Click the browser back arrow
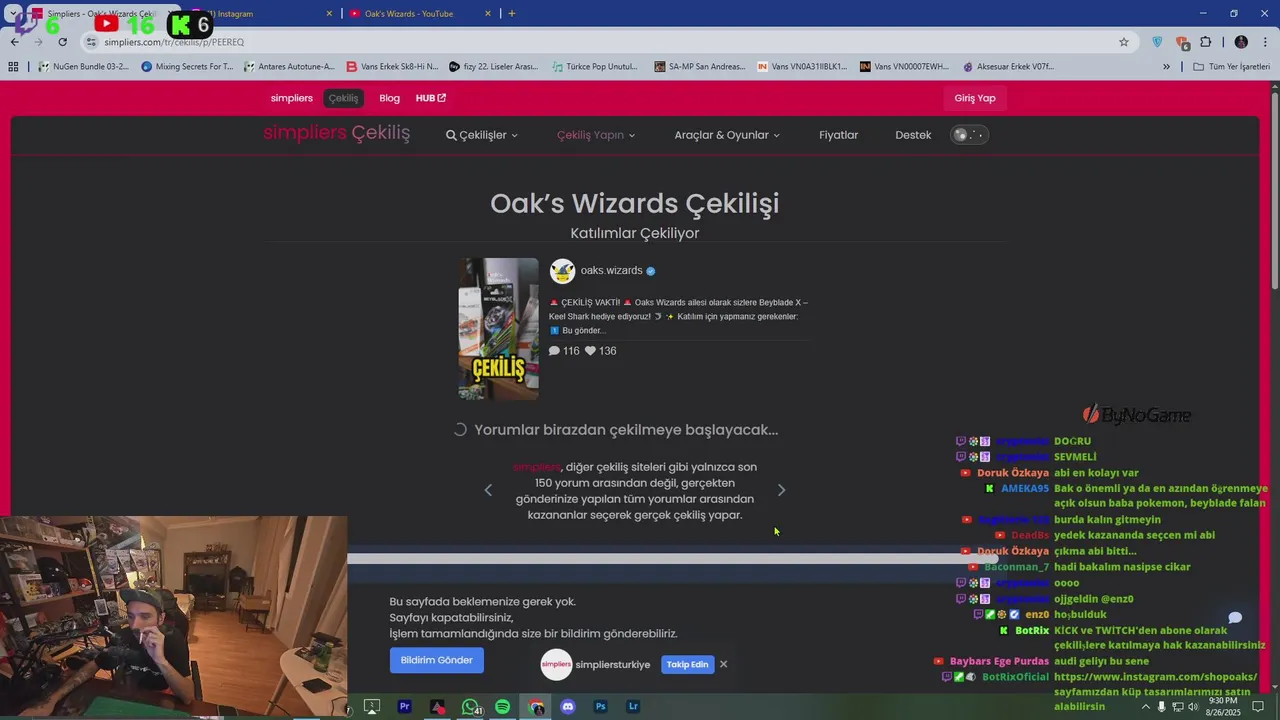Viewport: 1280px width, 720px height. (14, 42)
